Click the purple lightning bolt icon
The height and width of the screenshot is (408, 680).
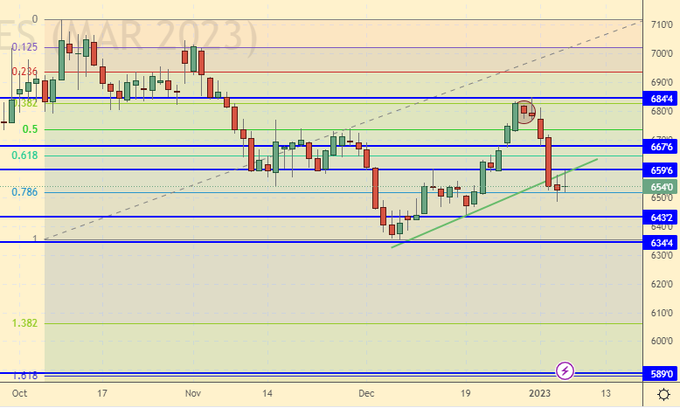coord(565,371)
